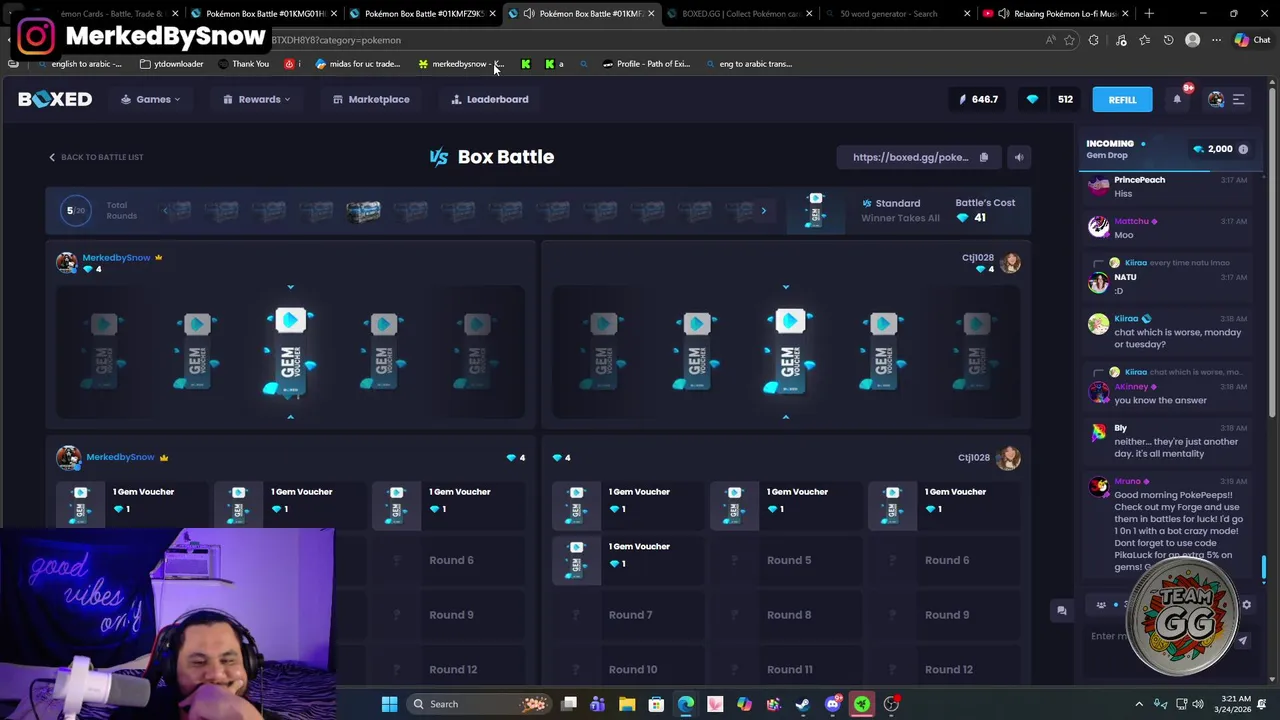
Task: Open info icon beside 2,000 gem drop
Action: click(1243, 149)
